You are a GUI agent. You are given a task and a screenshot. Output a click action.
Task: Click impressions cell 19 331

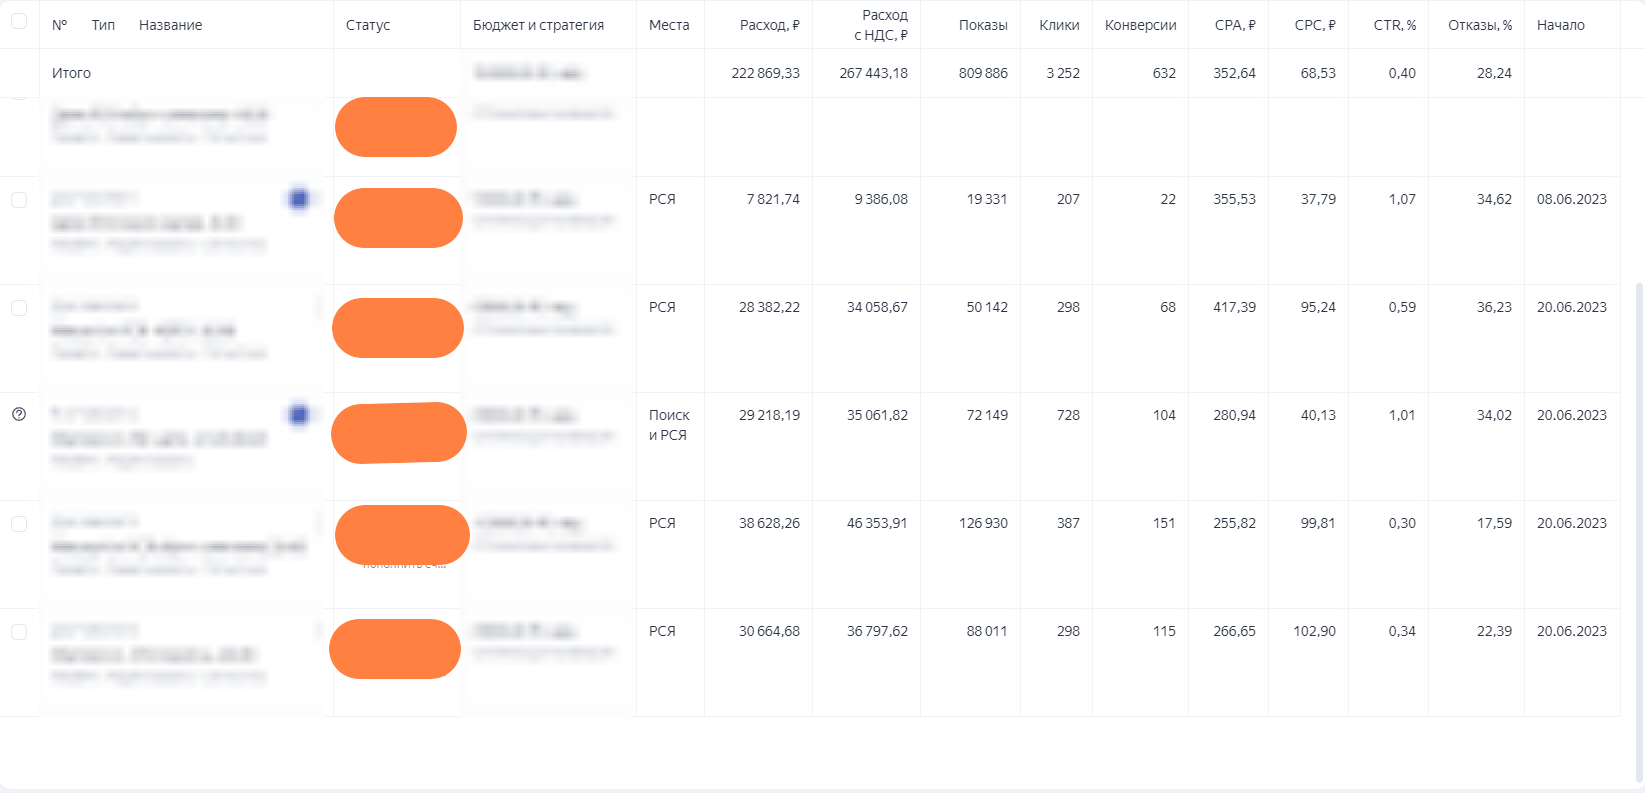pos(987,199)
